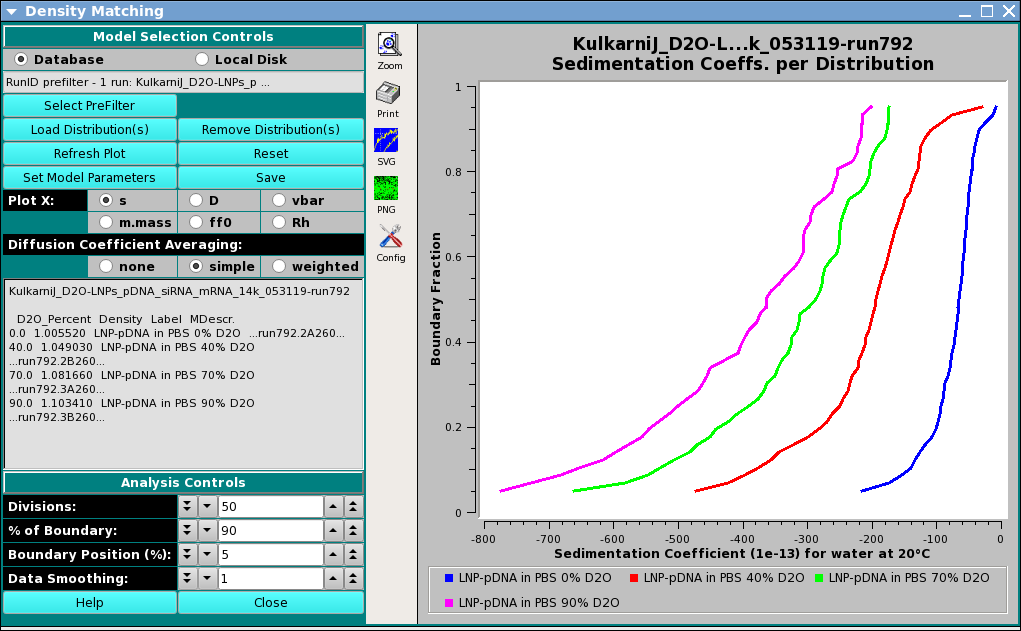Decrease Data Smoothing with single down arrow

tap(206, 579)
